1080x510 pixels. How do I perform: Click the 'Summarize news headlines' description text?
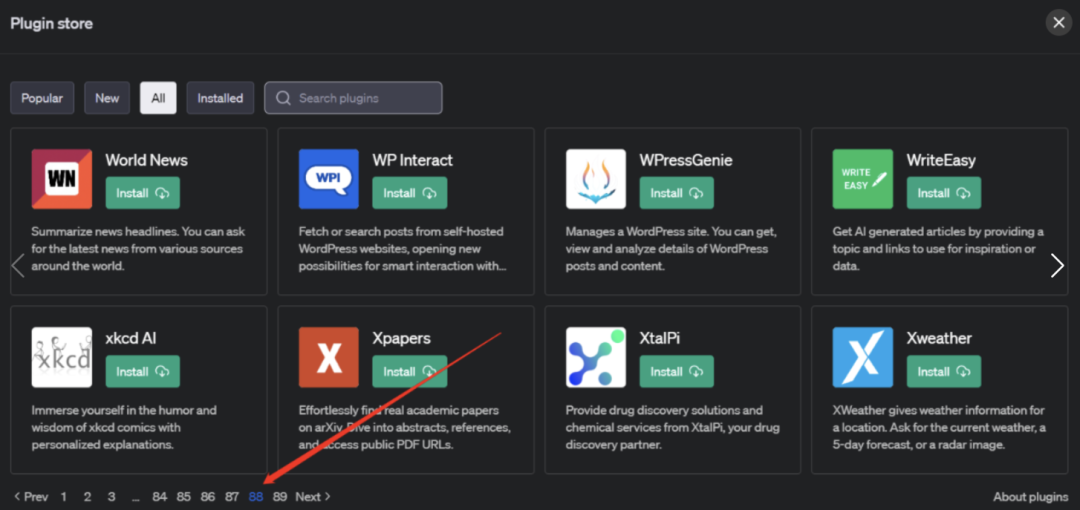tap(138, 249)
